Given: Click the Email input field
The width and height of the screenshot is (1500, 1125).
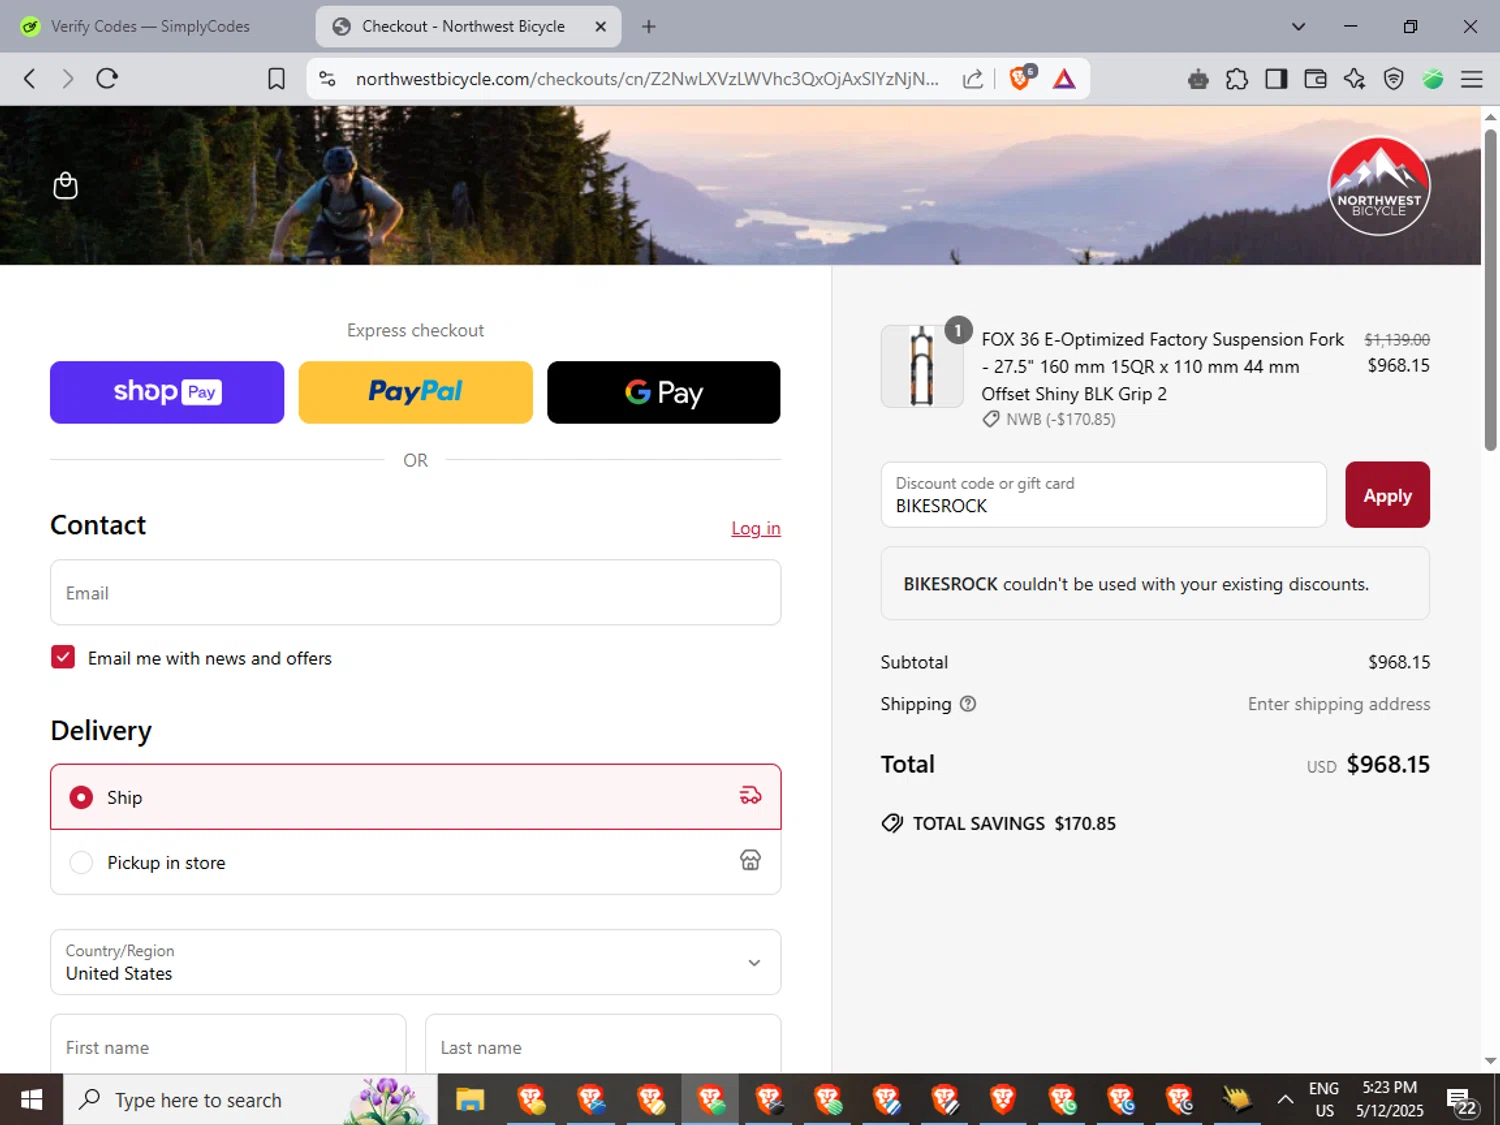Looking at the screenshot, I should (x=415, y=592).
